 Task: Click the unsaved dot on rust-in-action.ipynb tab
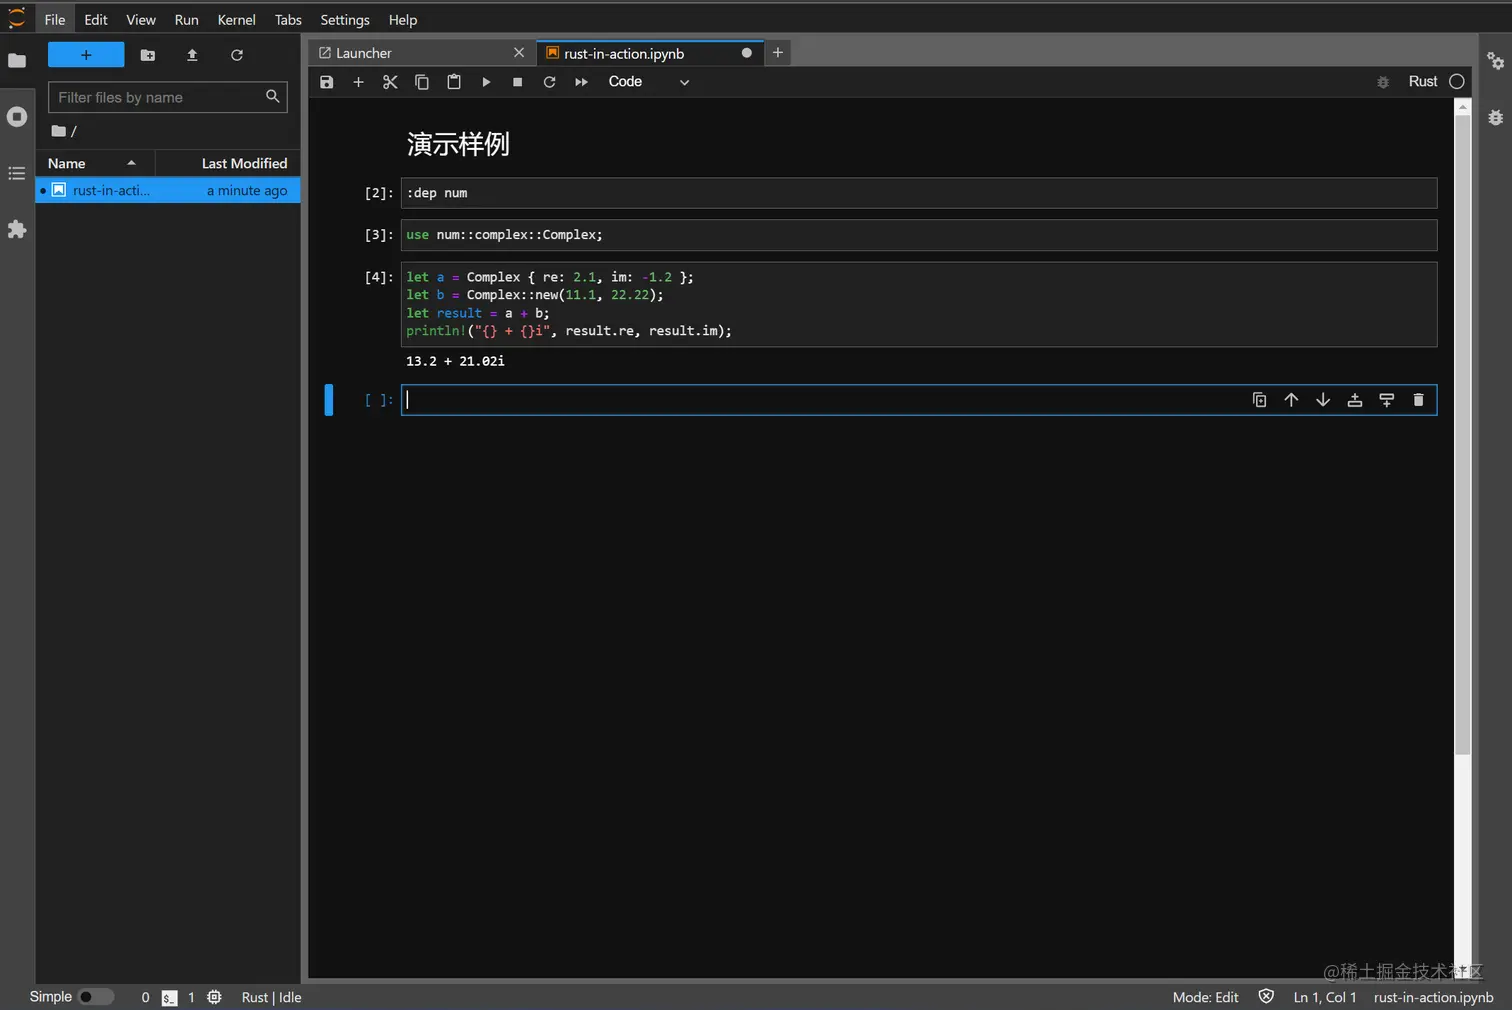pos(746,53)
